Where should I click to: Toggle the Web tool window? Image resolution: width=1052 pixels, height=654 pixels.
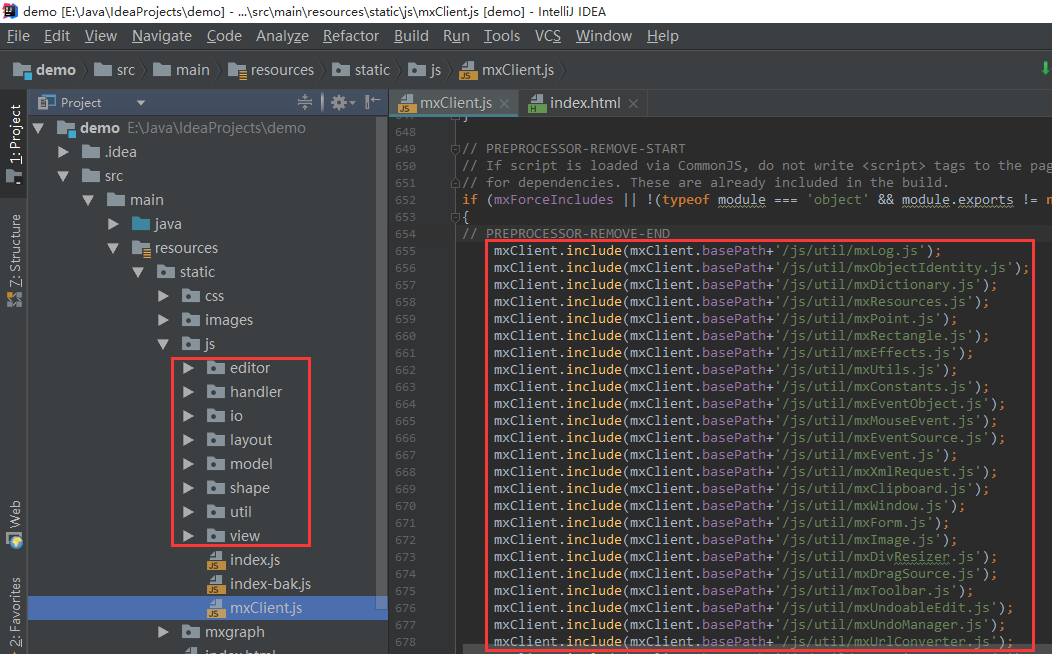pos(14,524)
